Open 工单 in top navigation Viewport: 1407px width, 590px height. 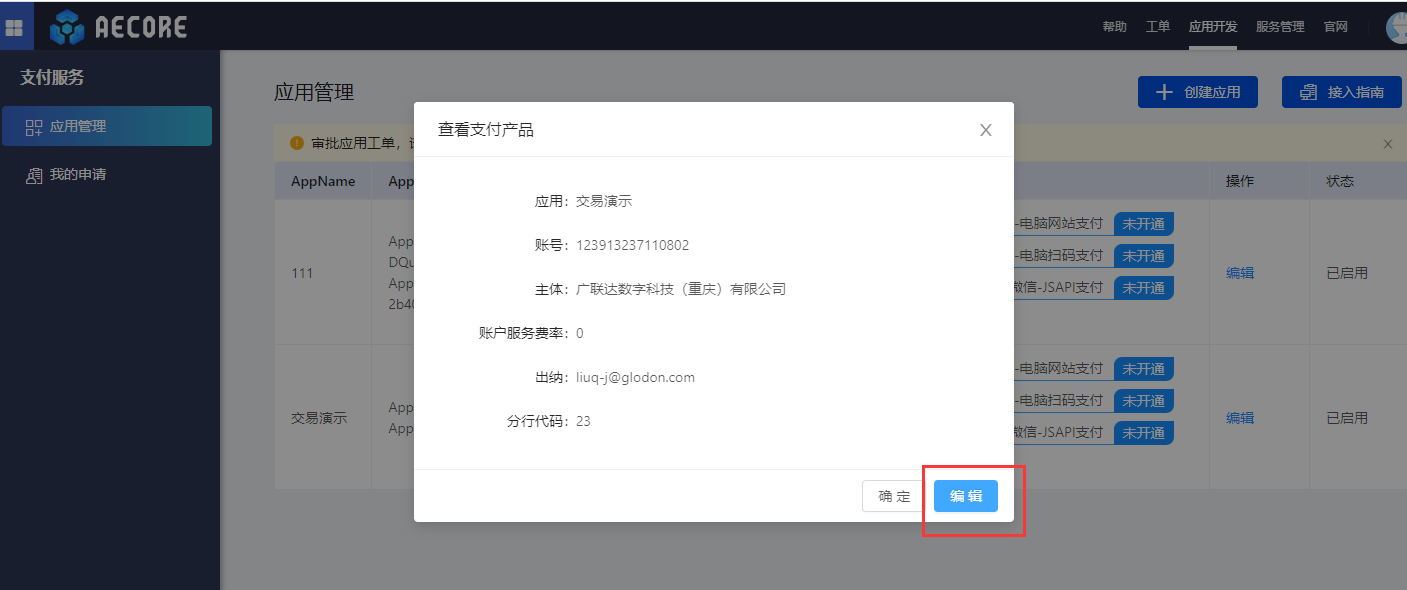point(1157,27)
